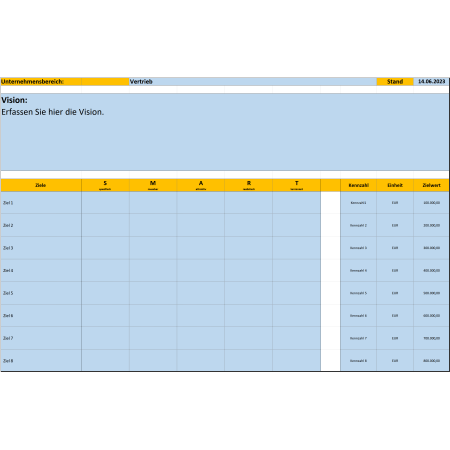Viewport: 450px width, 450px height.
Task: Select the A column header
Action: coord(201,185)
